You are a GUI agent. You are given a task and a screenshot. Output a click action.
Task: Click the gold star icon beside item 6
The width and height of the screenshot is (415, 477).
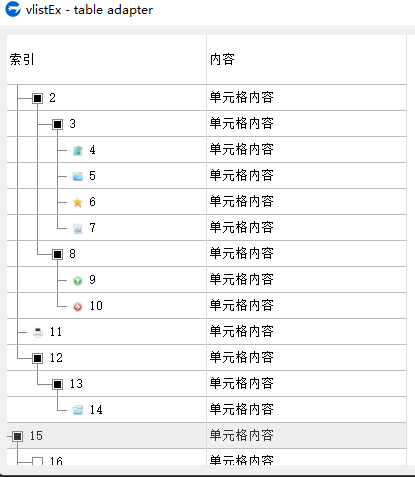point(78,202)
